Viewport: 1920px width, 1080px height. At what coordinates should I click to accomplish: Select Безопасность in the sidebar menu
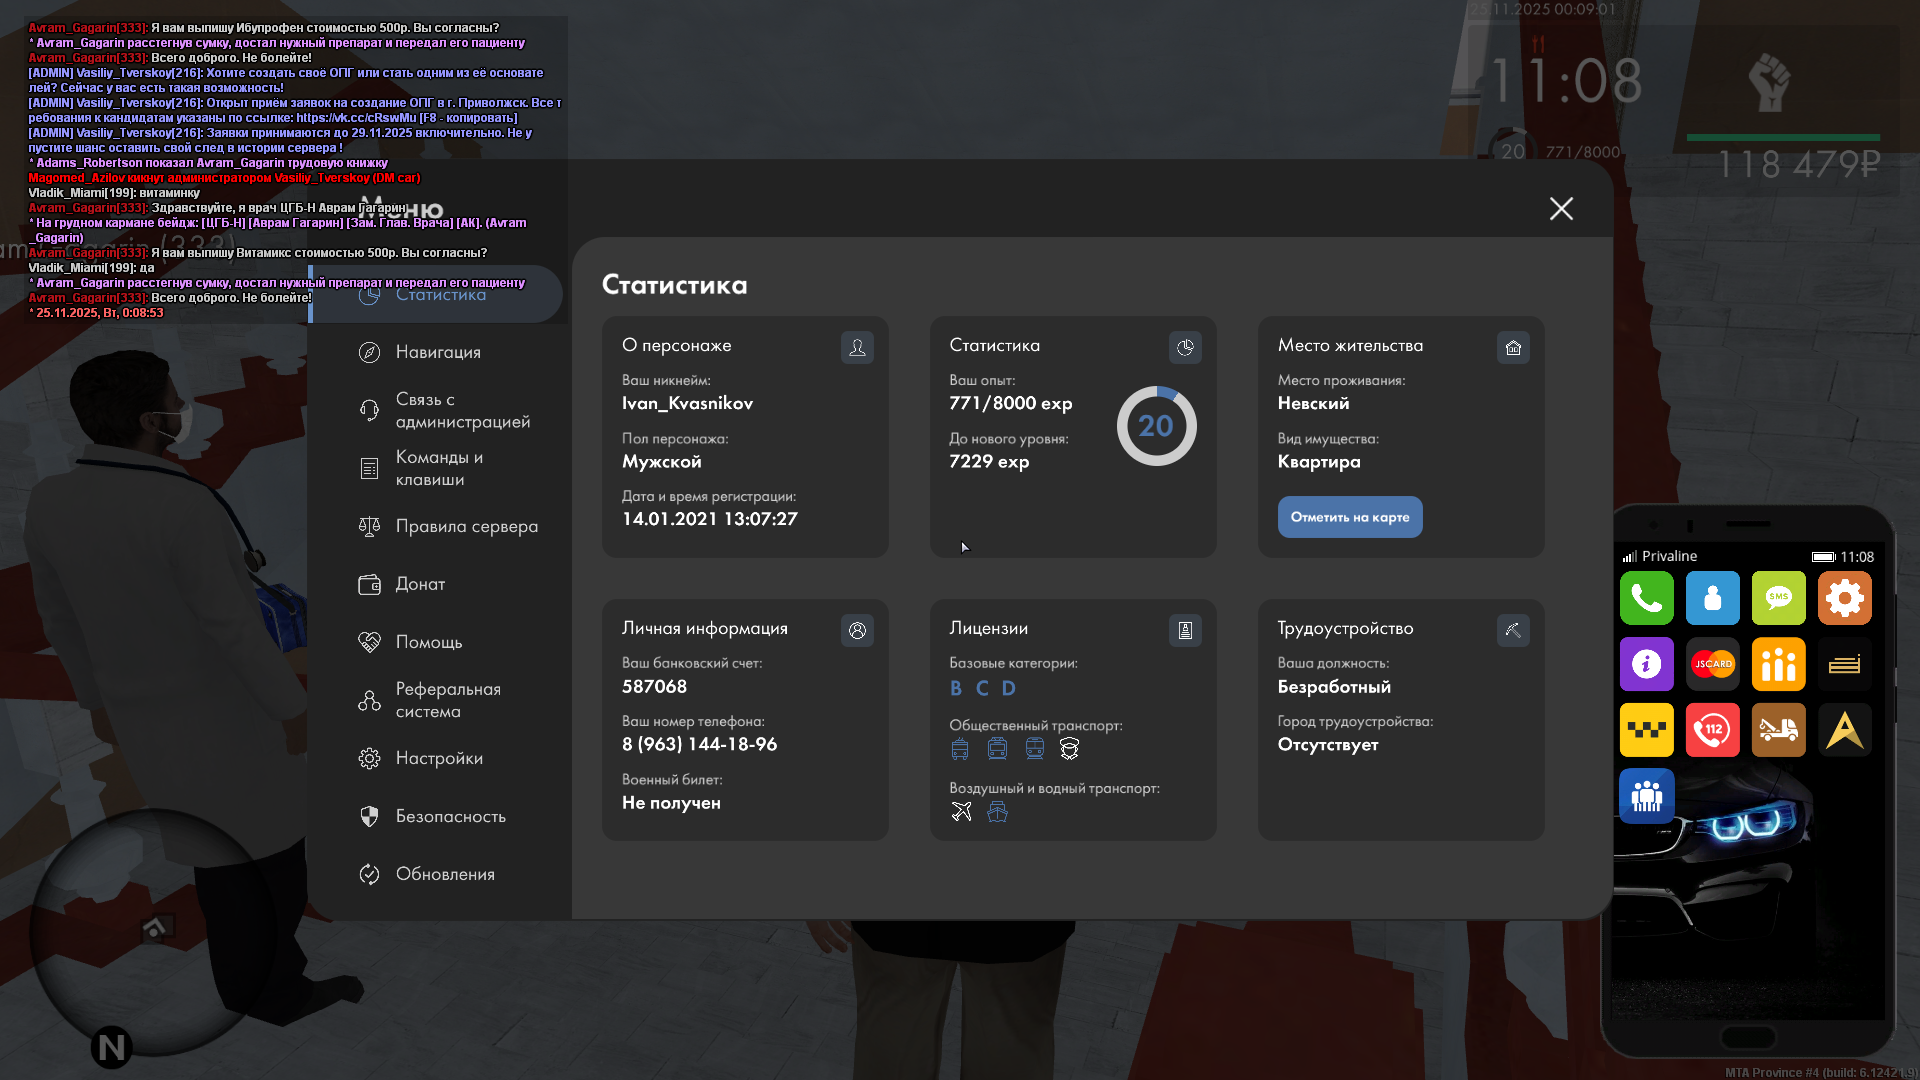[450, 816]
